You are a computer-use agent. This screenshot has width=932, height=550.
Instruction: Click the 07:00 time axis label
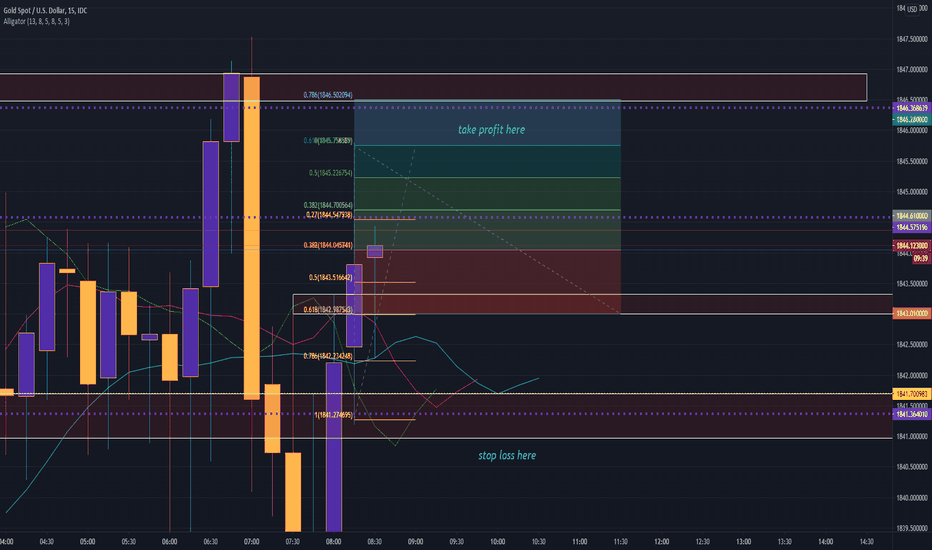pyautogui.click(x=251, y=542)
